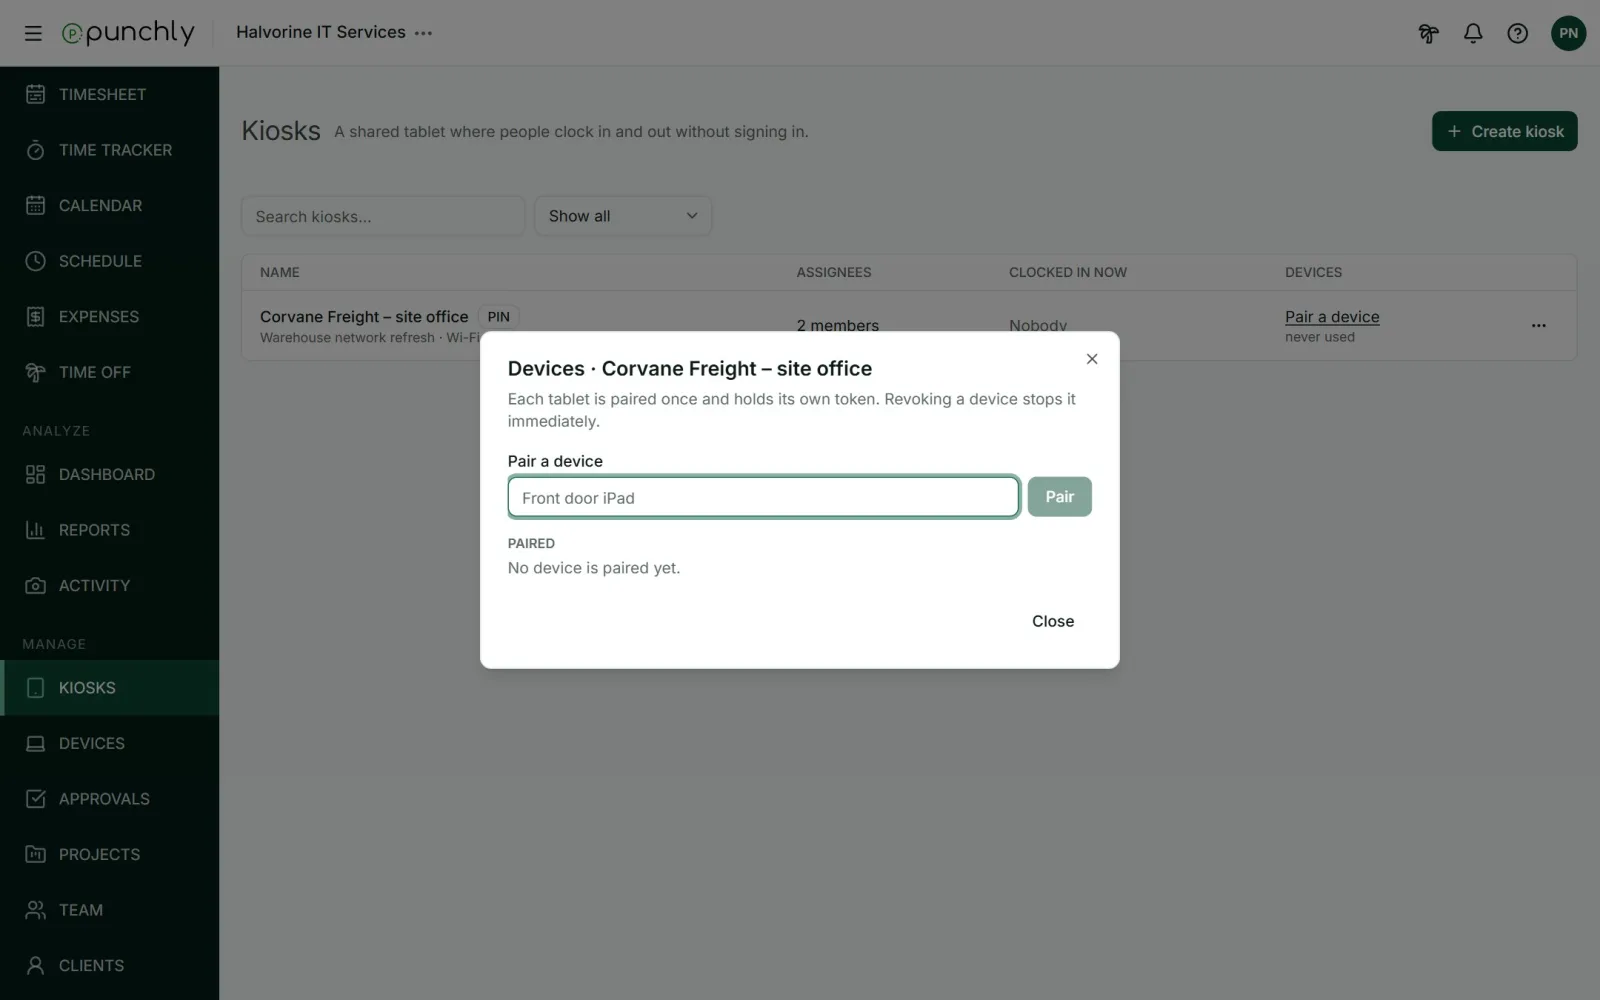The height and width of the screenshot is (1000, 1600).
Task: Click the Corvane Freight – site office name
Action: point(364,317)
